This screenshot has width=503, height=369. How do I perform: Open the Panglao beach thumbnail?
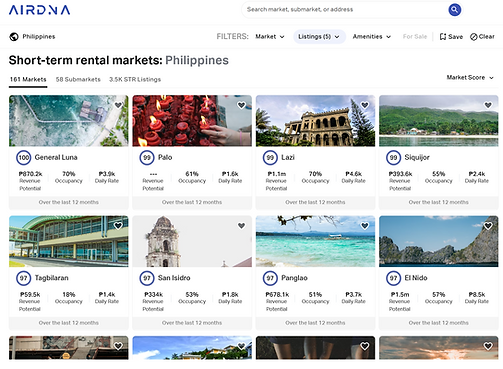[x=315, y=241]
